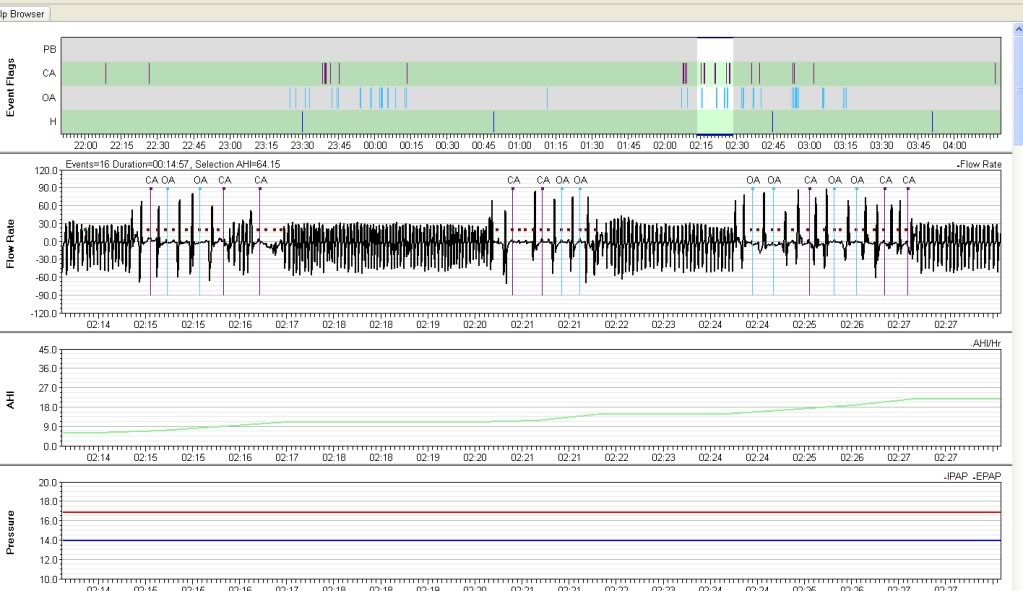The image size is (1023, 591).
Task: Click the lone OA flag past 01:00
Action: click(x=547, y=98)
